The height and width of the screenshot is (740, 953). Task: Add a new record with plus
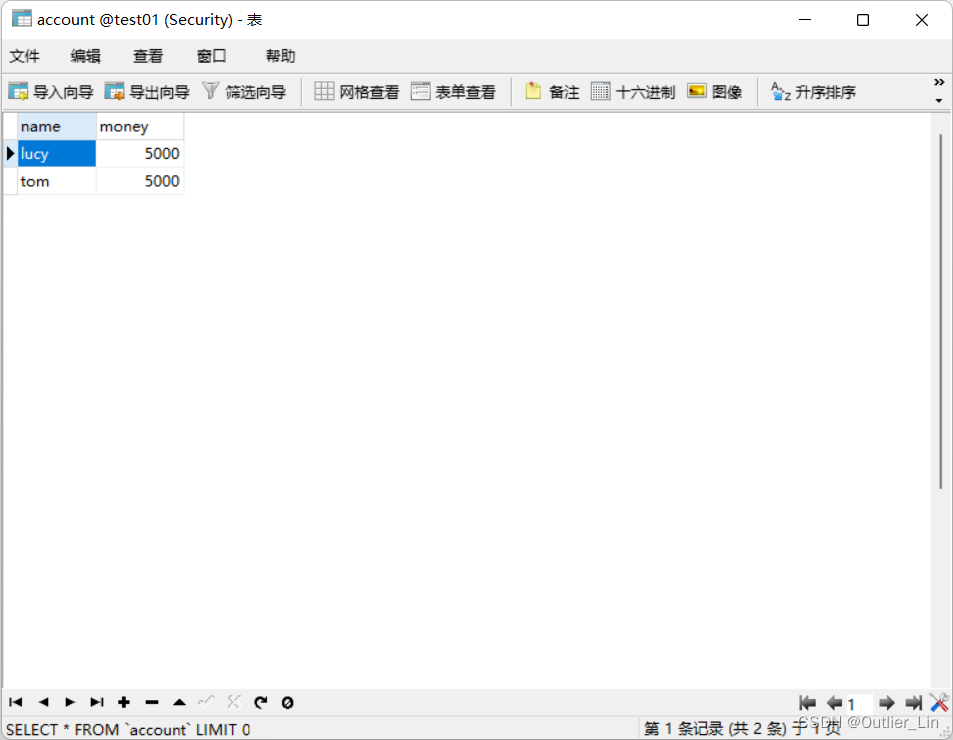[x=124, y=702]
